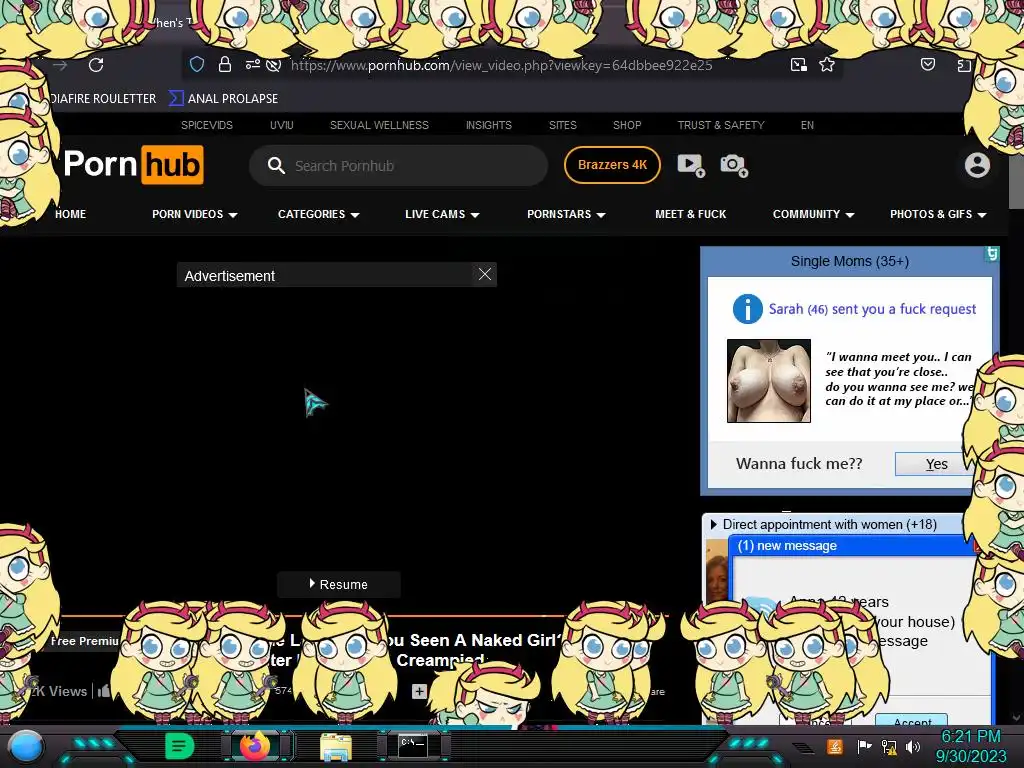1024x768 pixels.
Task: Open TRUST & SAFETY in the top bar
Action: point(721,125)
